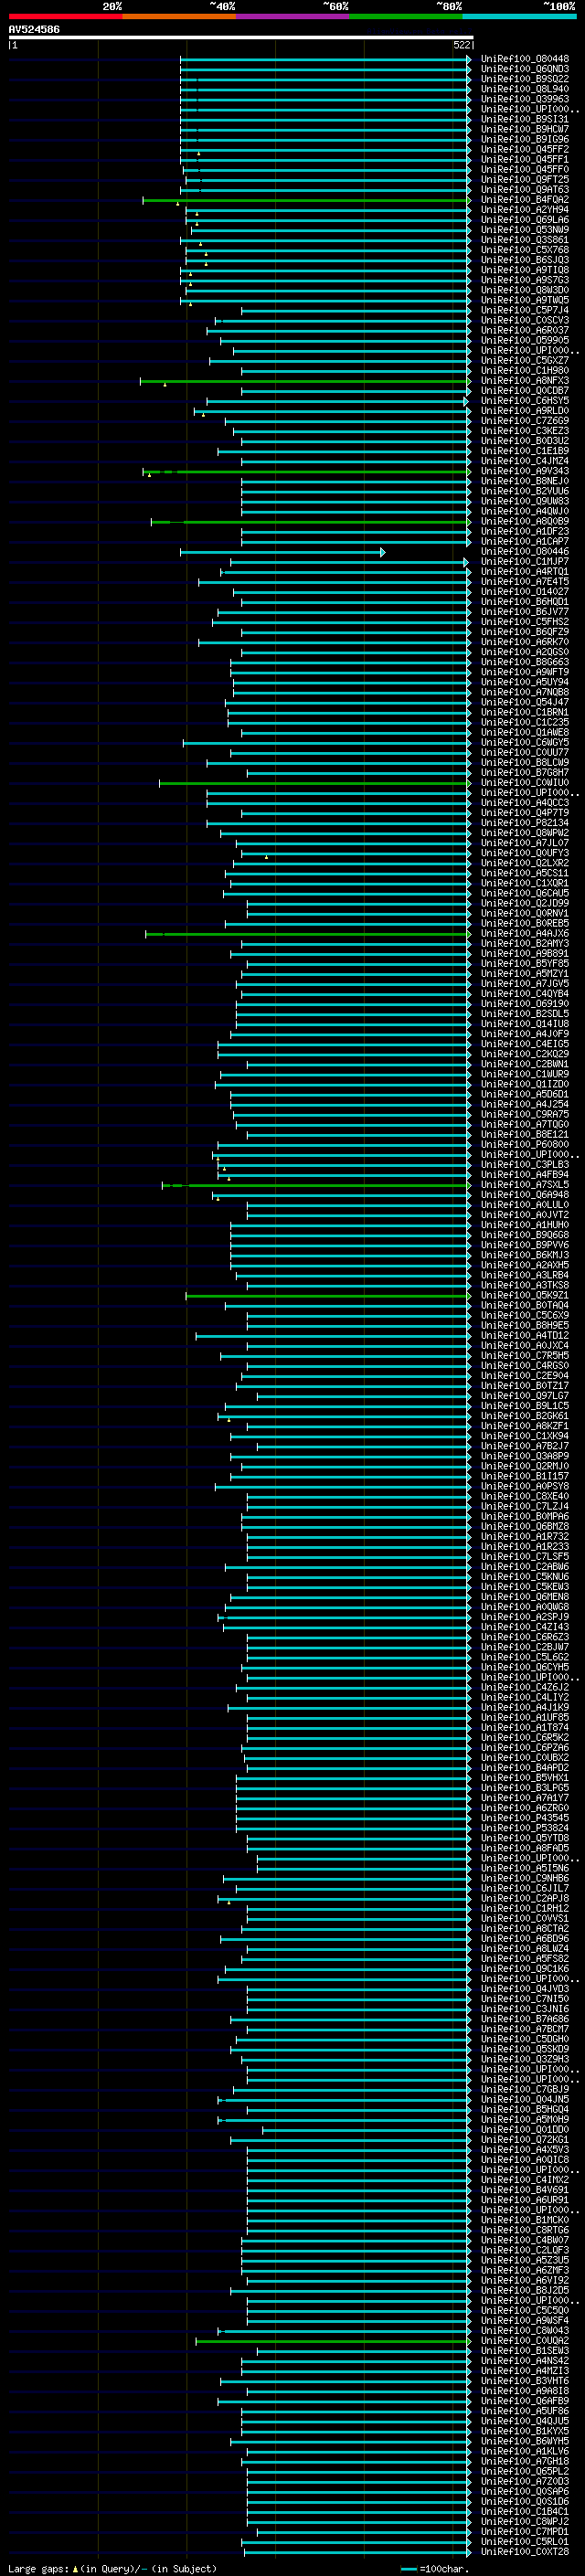
Task: Open hit UniRef100_B9SI31
Action: click(525, 119)
